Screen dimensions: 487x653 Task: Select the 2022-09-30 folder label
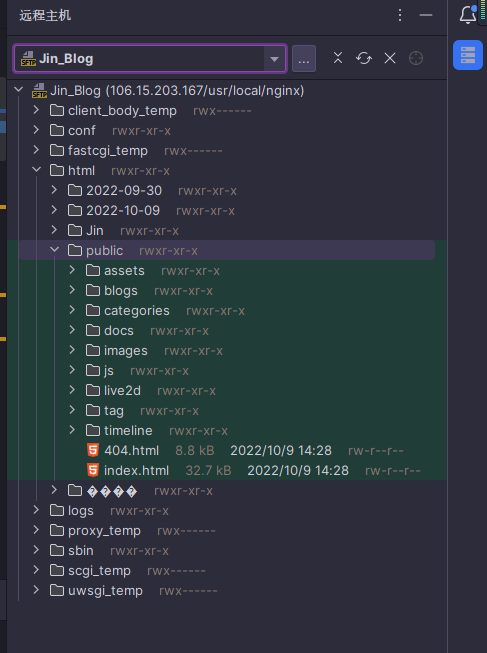(124, 190)
